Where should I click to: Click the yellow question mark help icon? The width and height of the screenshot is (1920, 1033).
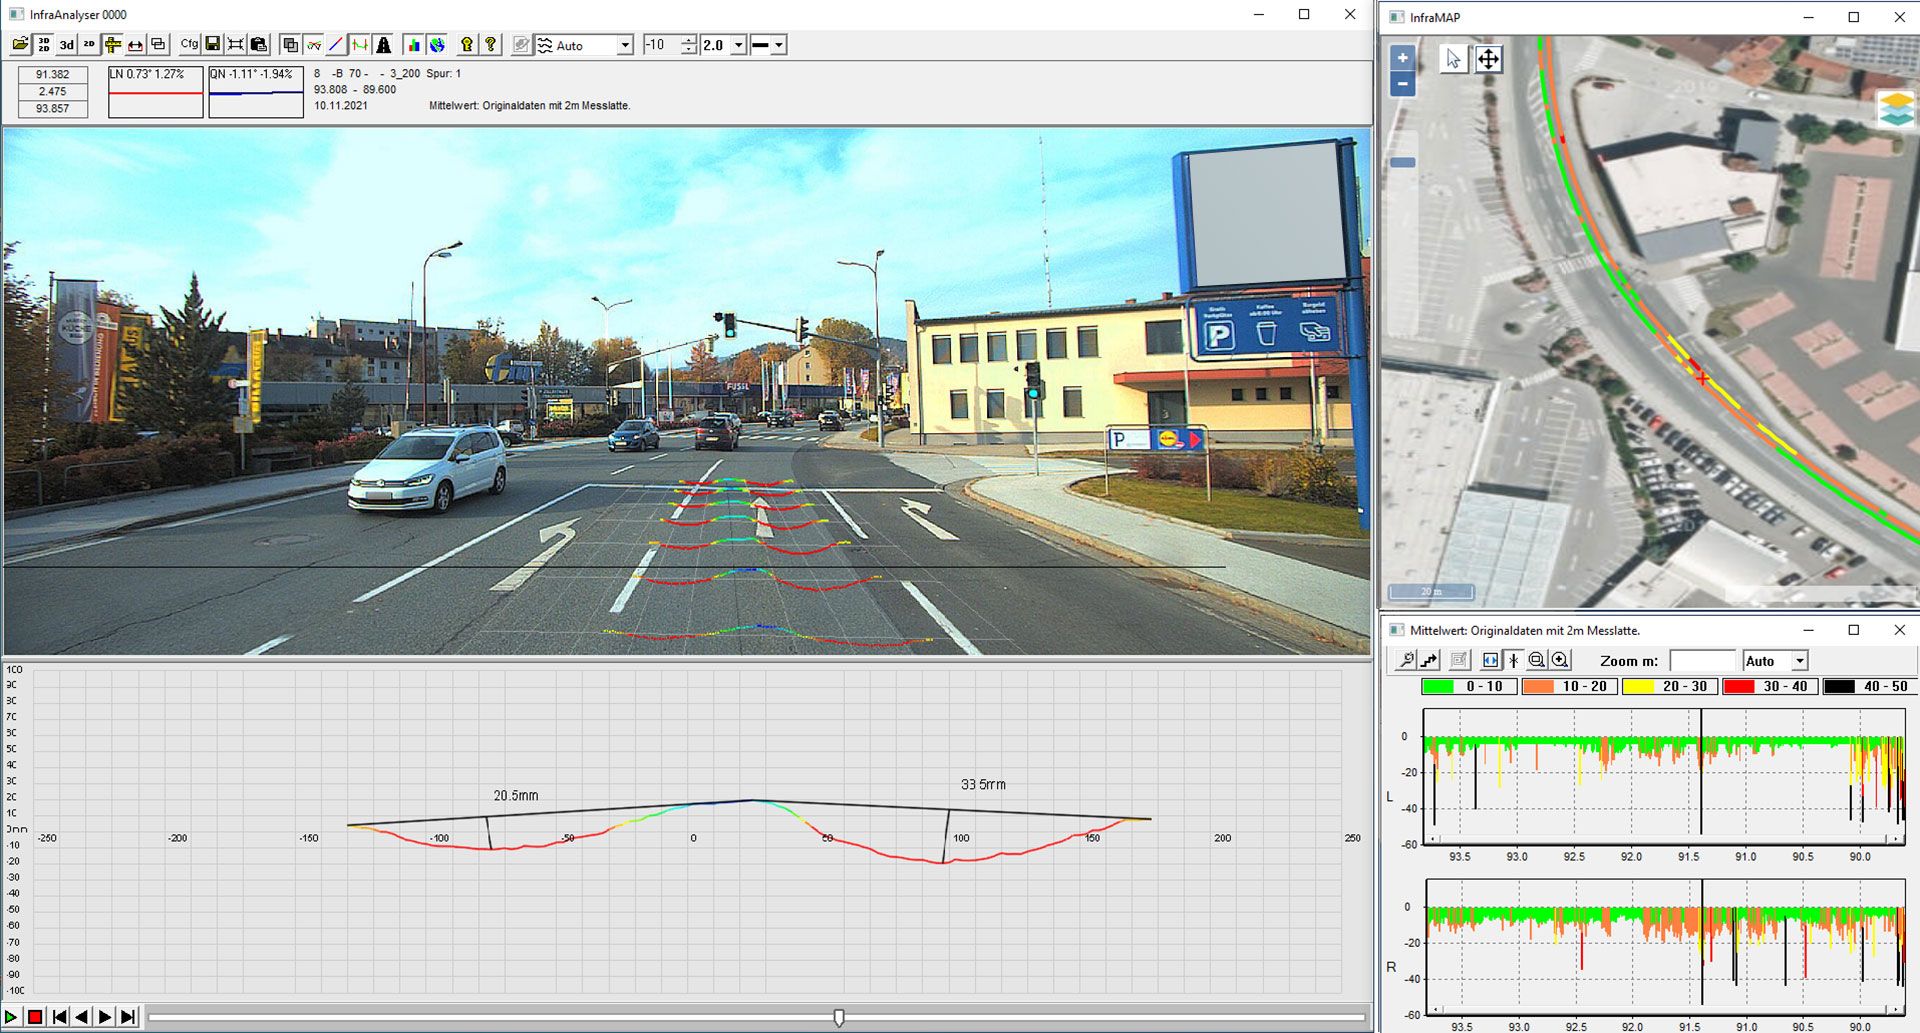(490, 45)
